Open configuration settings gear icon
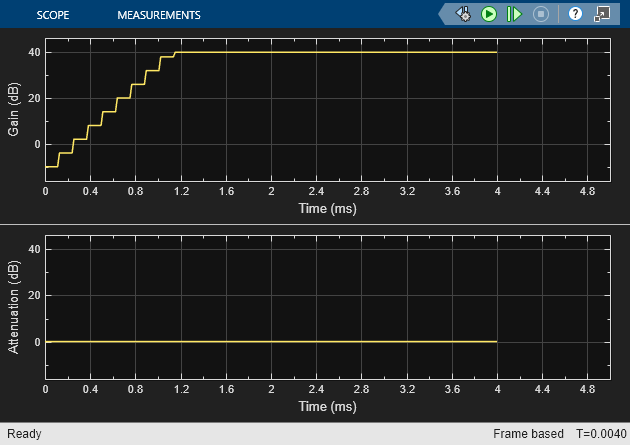This screenshot has width=630, height=445. pyautogui.click(x=463, y=14)
